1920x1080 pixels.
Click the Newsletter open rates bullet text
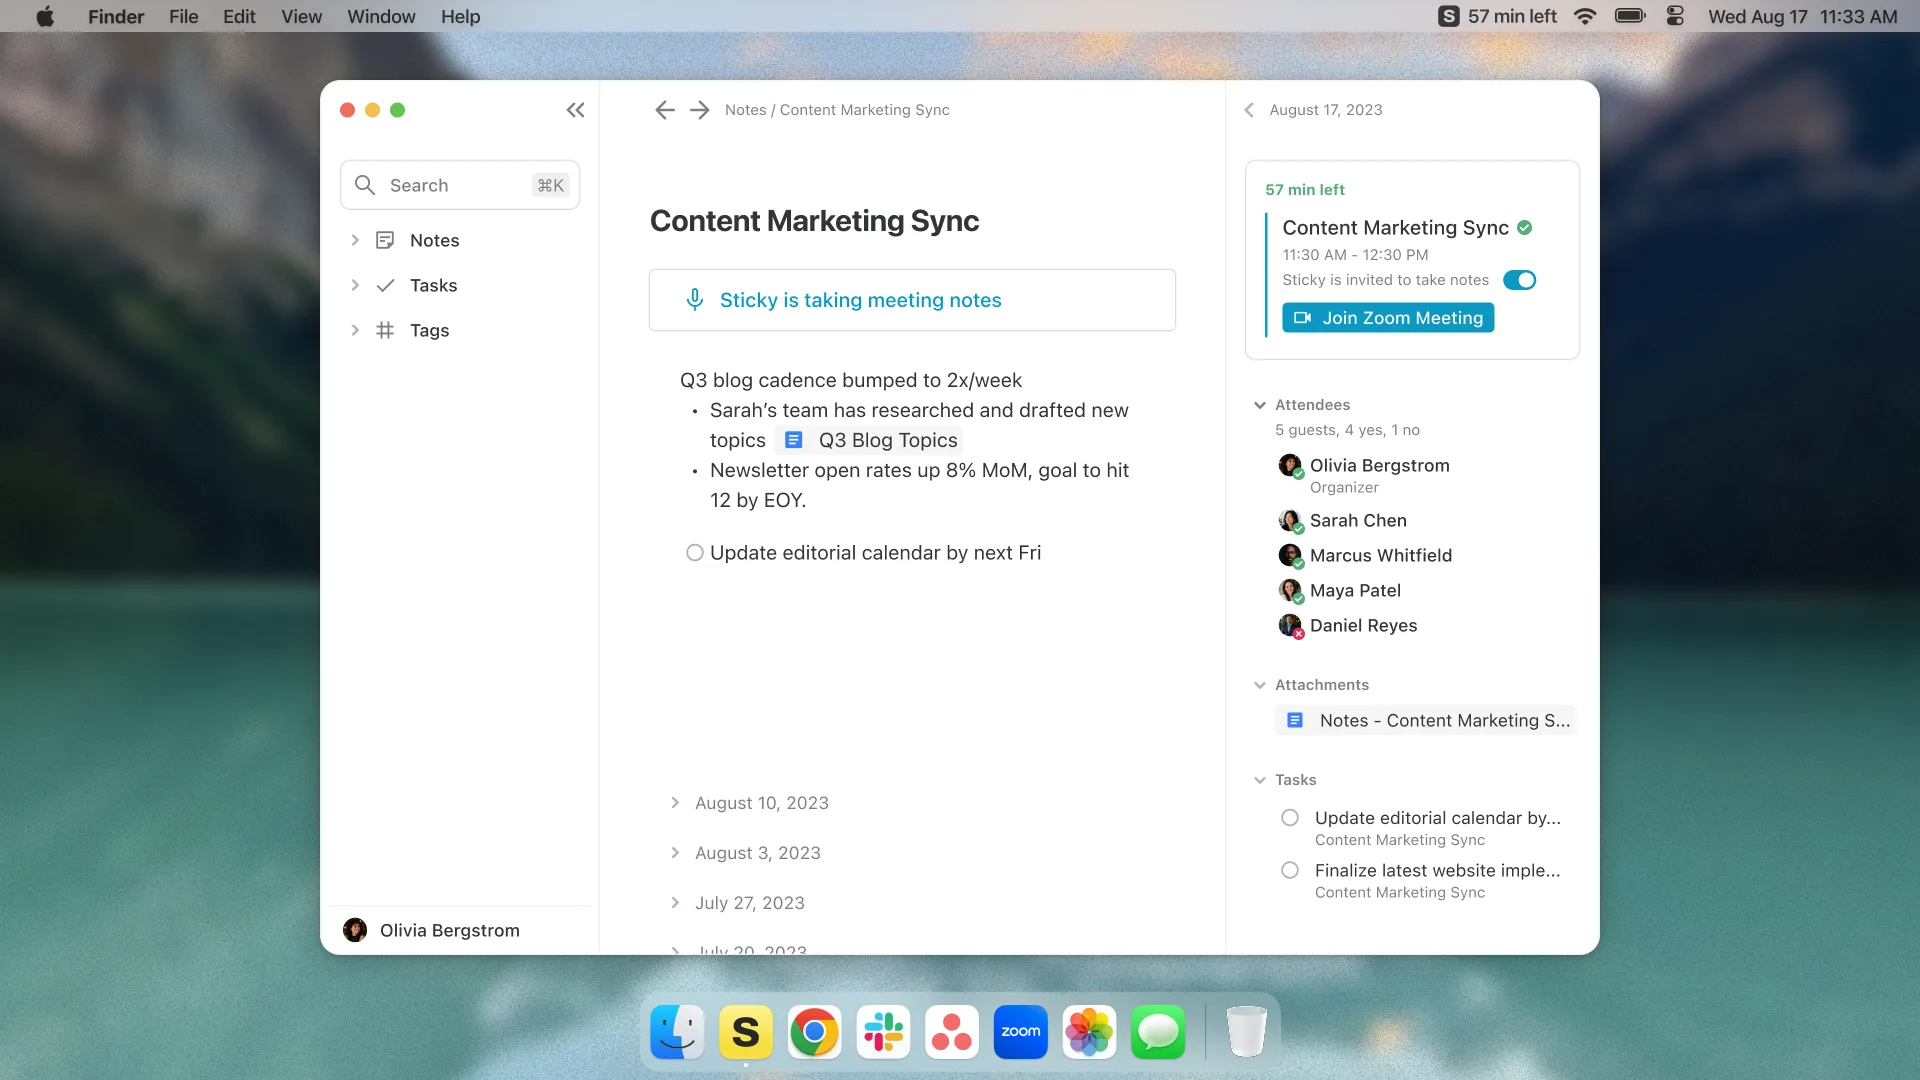pyautogui.click(x=919, y=485)
